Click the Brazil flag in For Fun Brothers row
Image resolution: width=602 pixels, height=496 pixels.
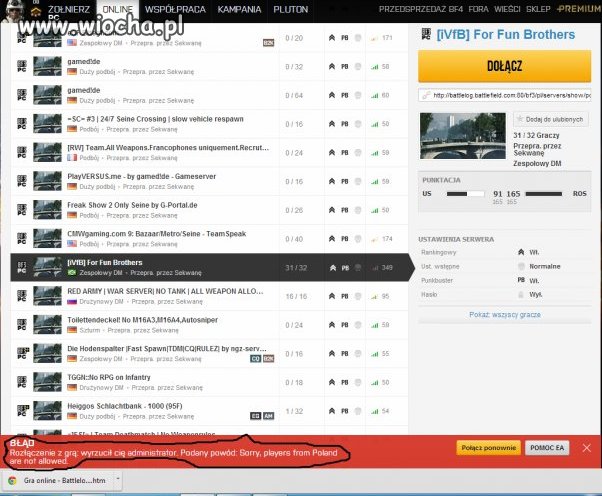click(x=72, y=273)
